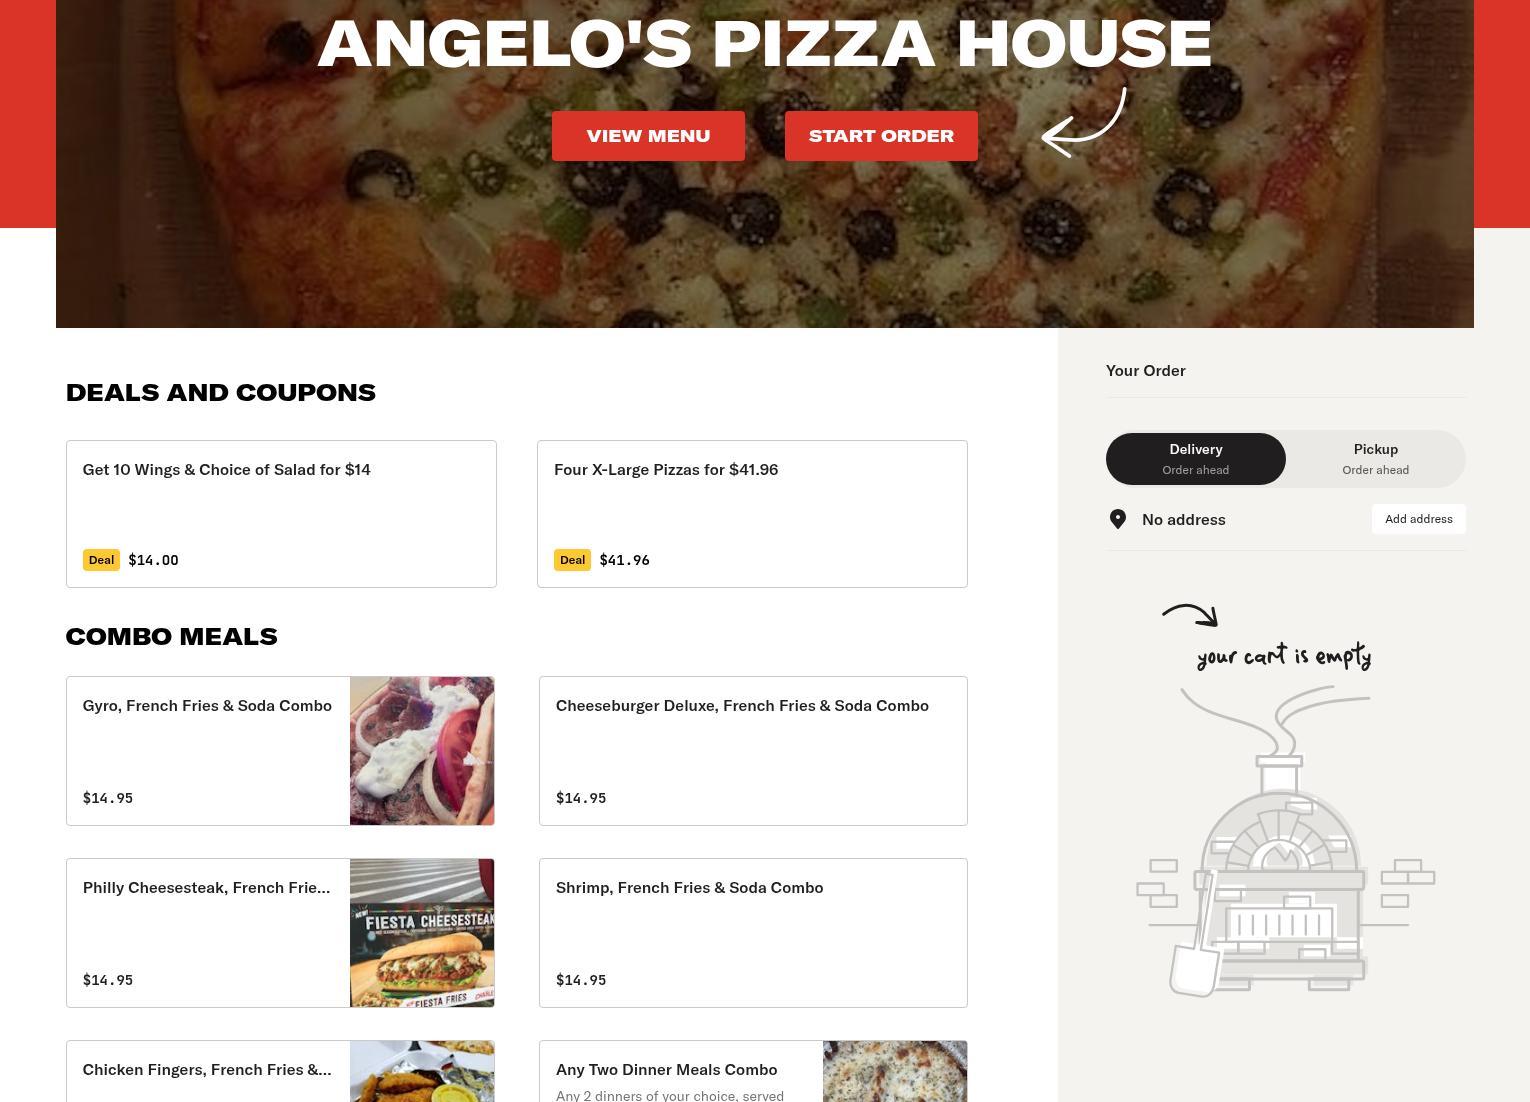Select Four X-Large Pizzas for $41.96 deal
Viewport: 1530px width, 1102px height.
coord(752,514)
